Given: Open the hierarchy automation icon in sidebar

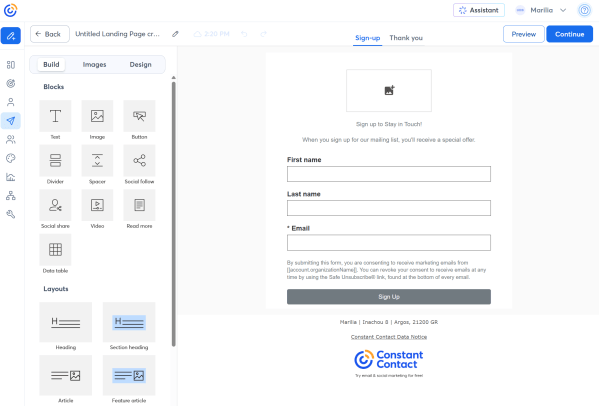Looking at the screenshot, I should click(x=11, y=196).
